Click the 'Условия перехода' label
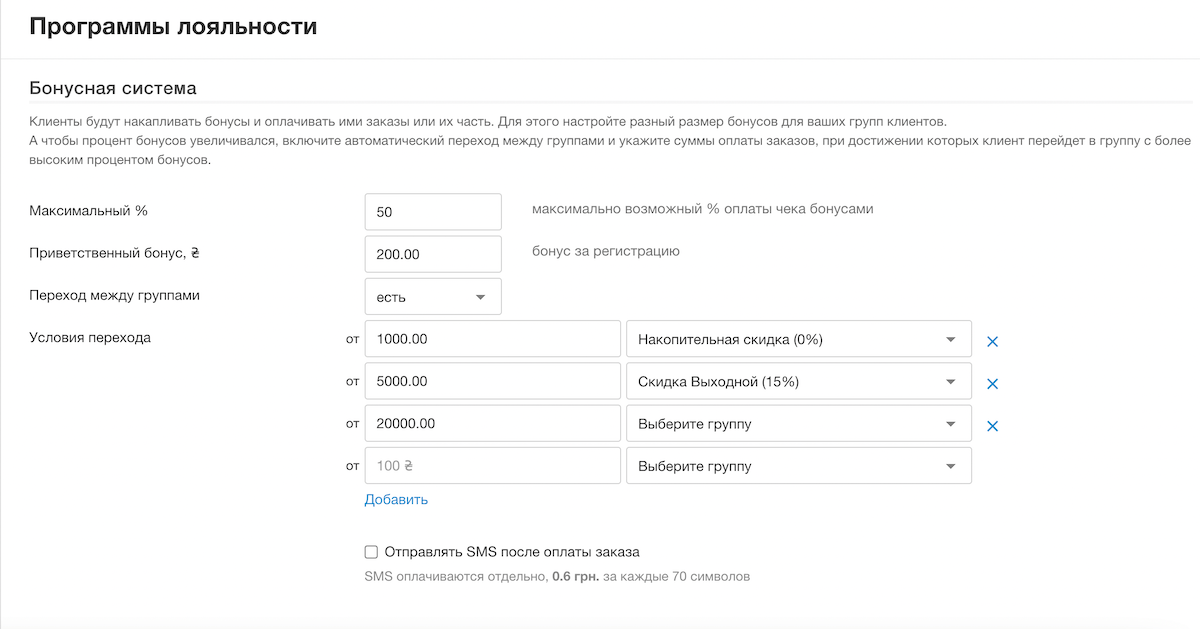Image resolution: width=1200 pixels, height=629 pixels. click(90, 337)
